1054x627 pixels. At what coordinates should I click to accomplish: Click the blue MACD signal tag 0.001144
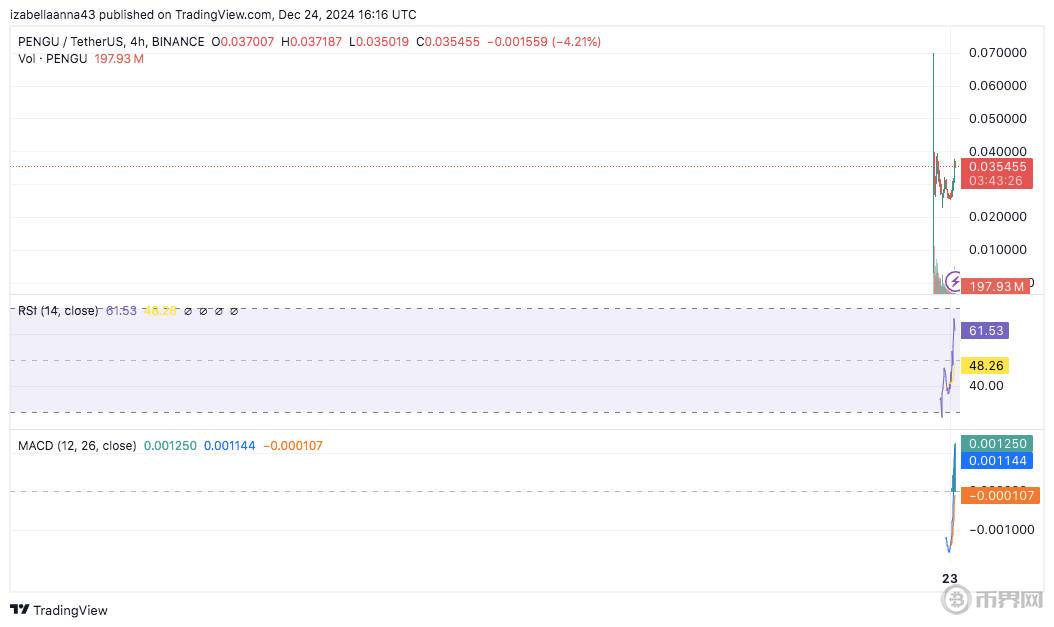coord(996,461)
